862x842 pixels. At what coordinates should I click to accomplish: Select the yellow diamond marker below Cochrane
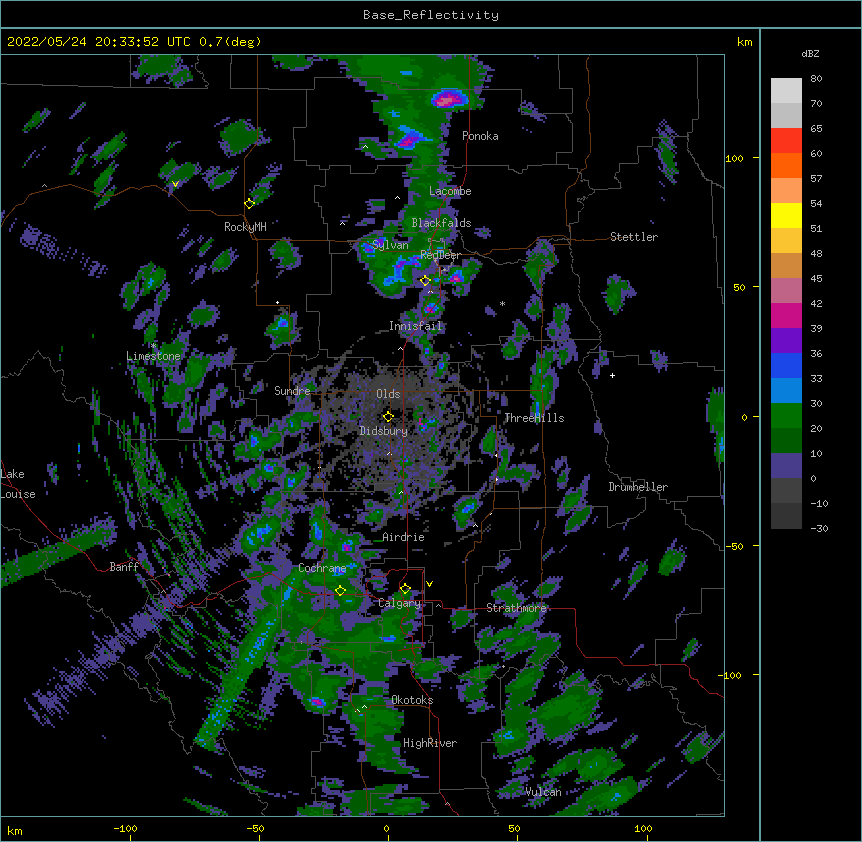(340, 591)
